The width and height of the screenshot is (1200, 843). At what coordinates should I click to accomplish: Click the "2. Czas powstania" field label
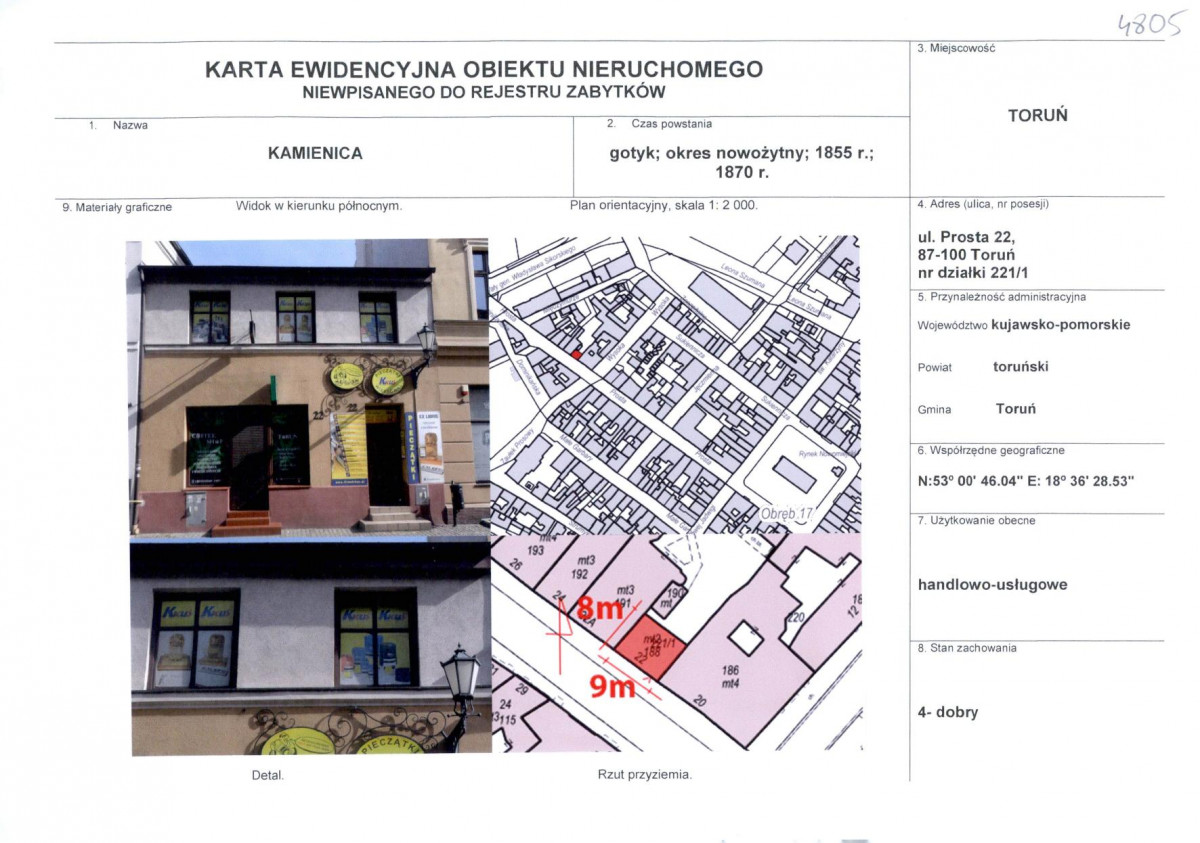tap(659, 125)
